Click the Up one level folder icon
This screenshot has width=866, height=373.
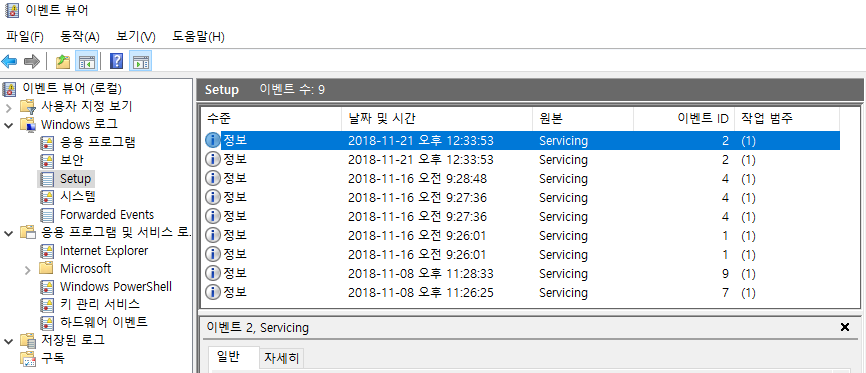pos(63,61)
